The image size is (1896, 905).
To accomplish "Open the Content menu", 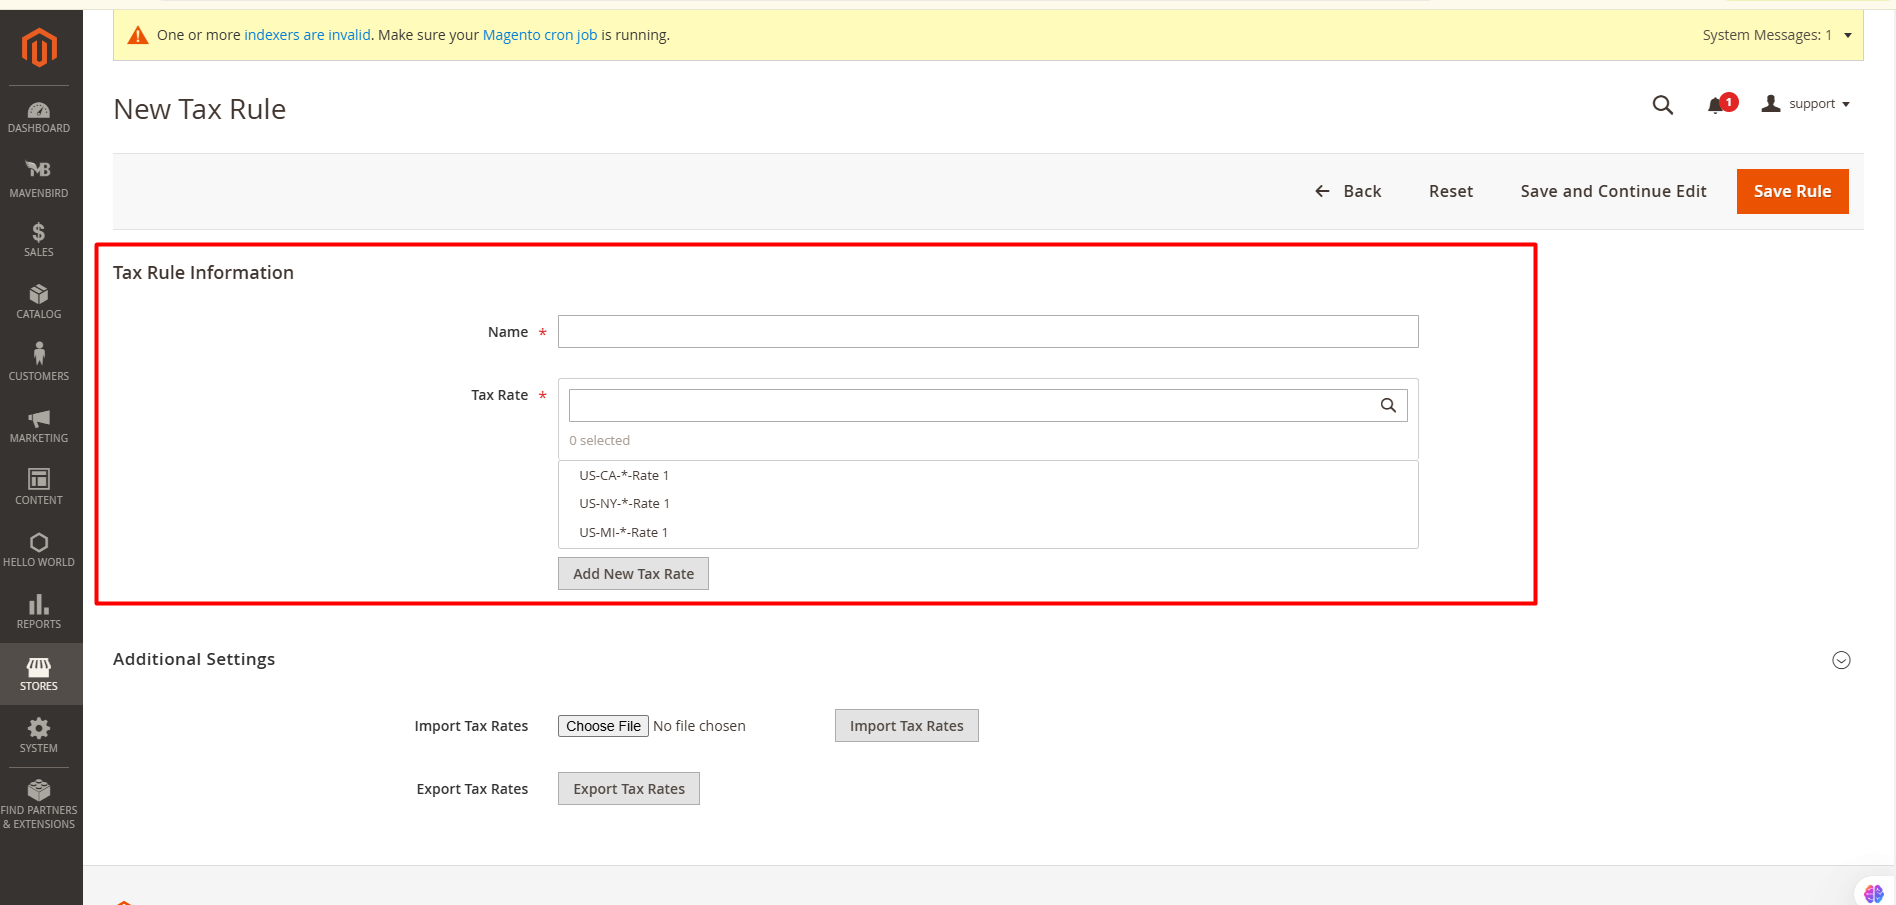I will tap(39, 488).
